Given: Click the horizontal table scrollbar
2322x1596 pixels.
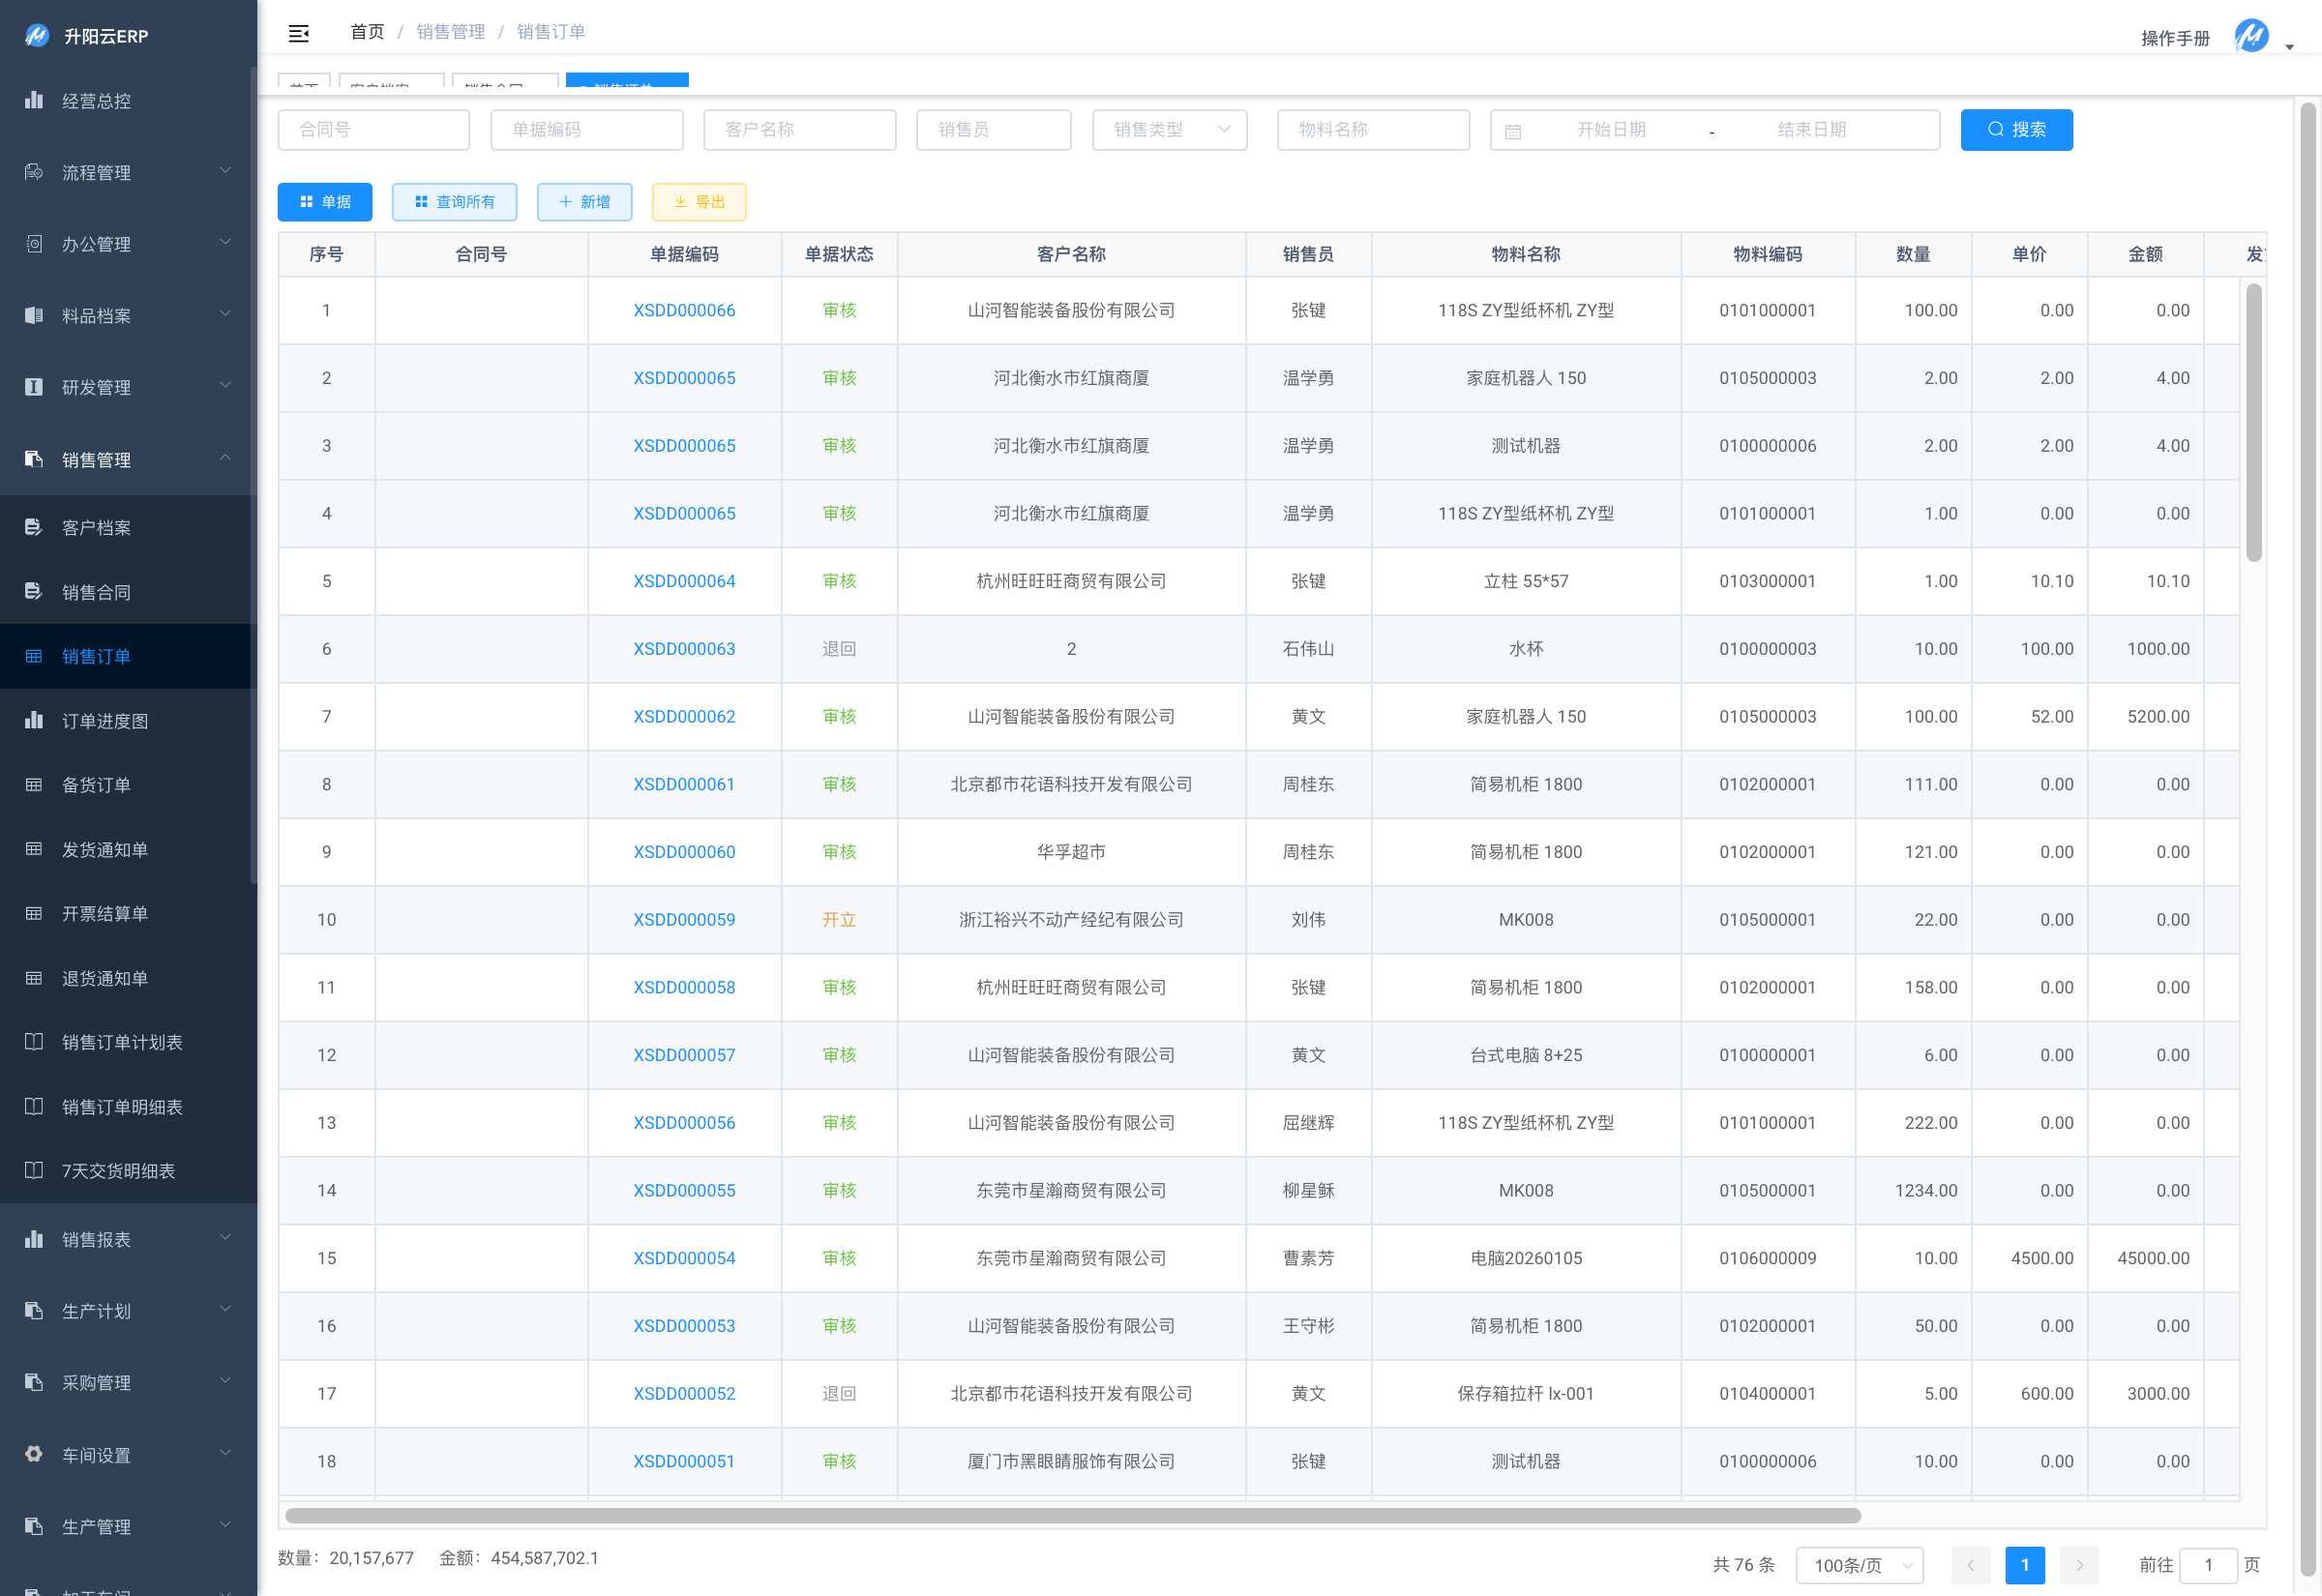Looking at the screenshot, I should [1072, 1515].
